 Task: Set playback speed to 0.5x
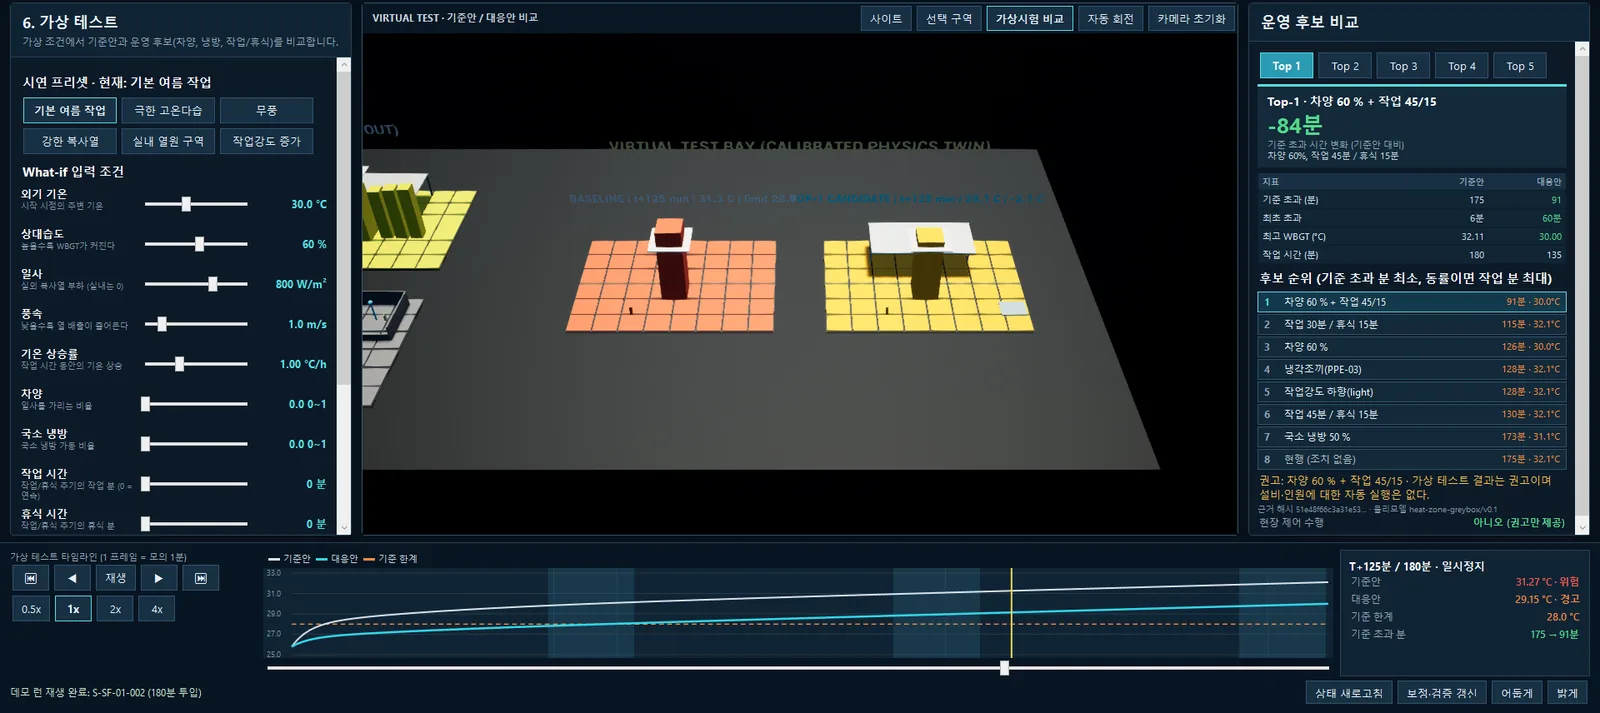coord(31,609)
